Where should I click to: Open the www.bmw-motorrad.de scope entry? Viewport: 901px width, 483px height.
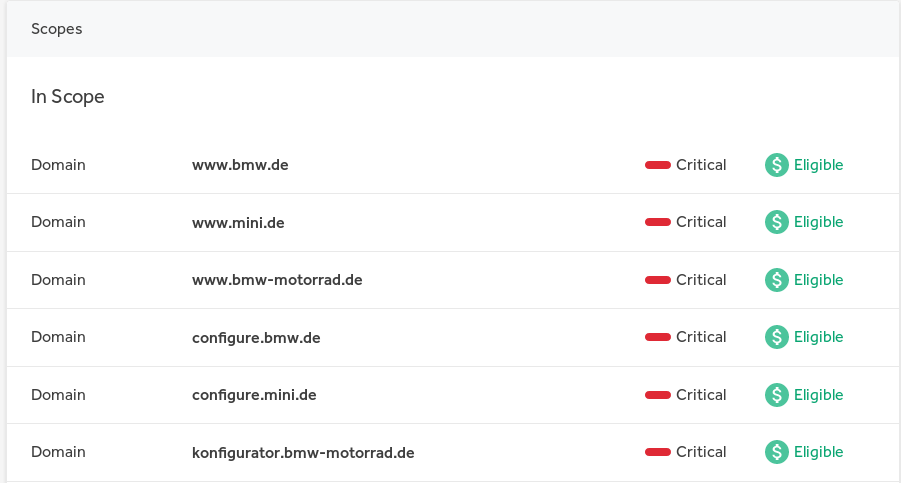[277, 280]
